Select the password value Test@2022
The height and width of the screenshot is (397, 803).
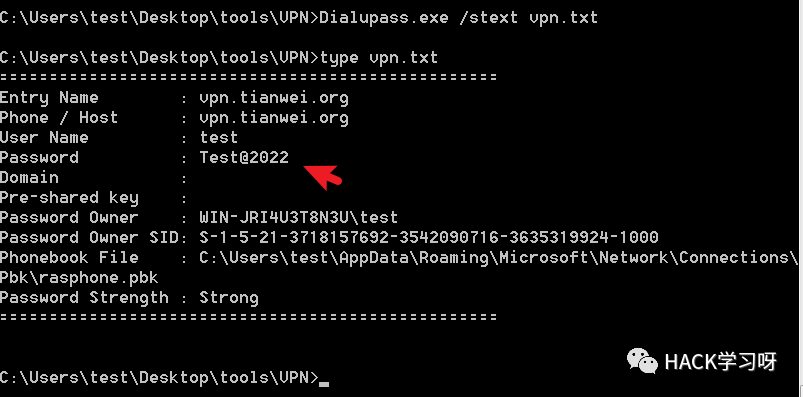pyautogui.click(x=244, y=157)
